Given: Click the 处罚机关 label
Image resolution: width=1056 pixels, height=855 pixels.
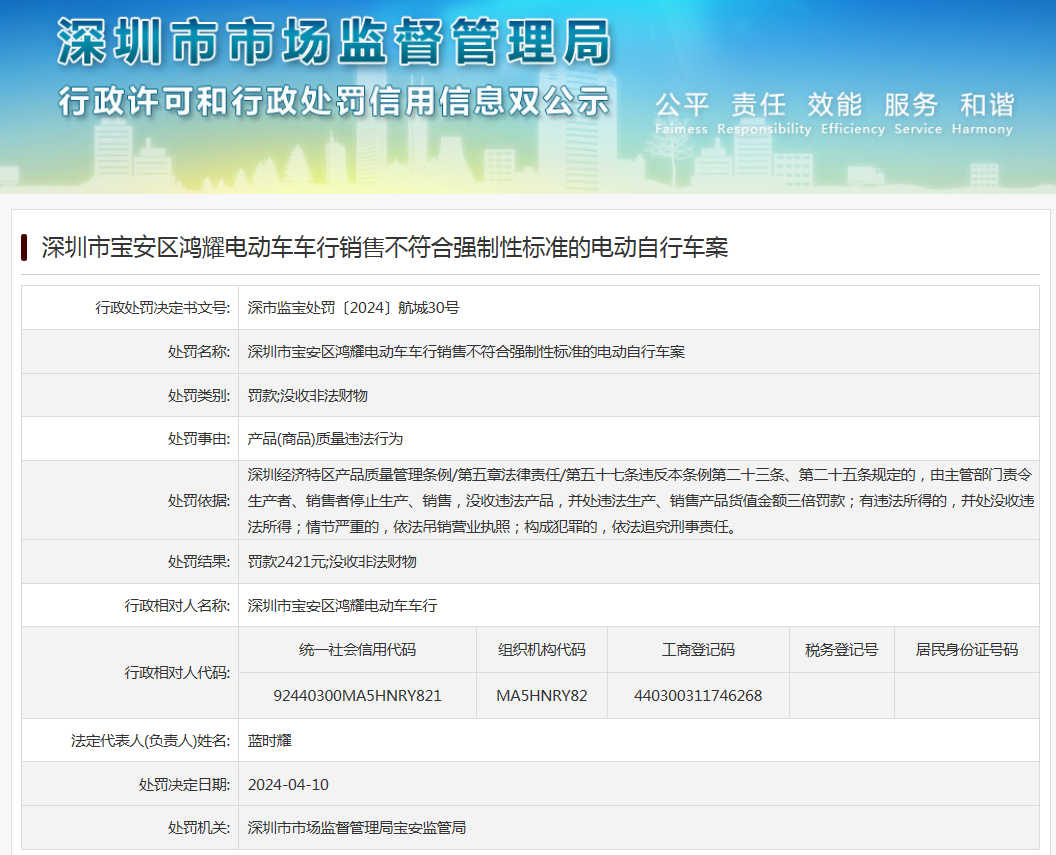Looking at the screenshot, I should [199, 827].
